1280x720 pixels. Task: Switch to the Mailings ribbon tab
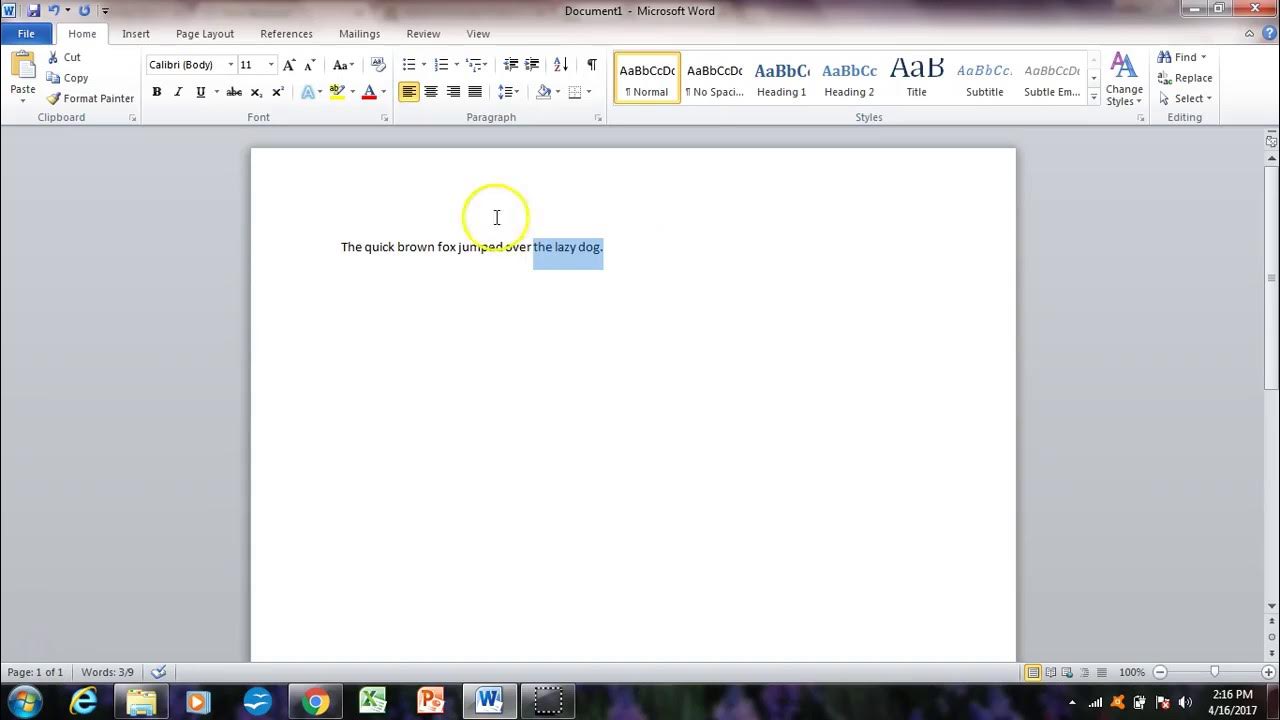click(x=359, y=33)
